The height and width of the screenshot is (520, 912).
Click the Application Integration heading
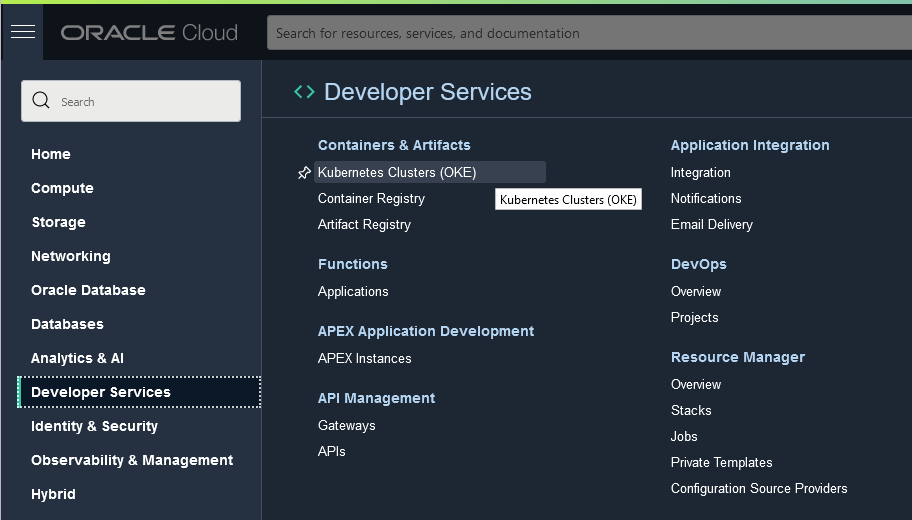(x=750, y=145)
